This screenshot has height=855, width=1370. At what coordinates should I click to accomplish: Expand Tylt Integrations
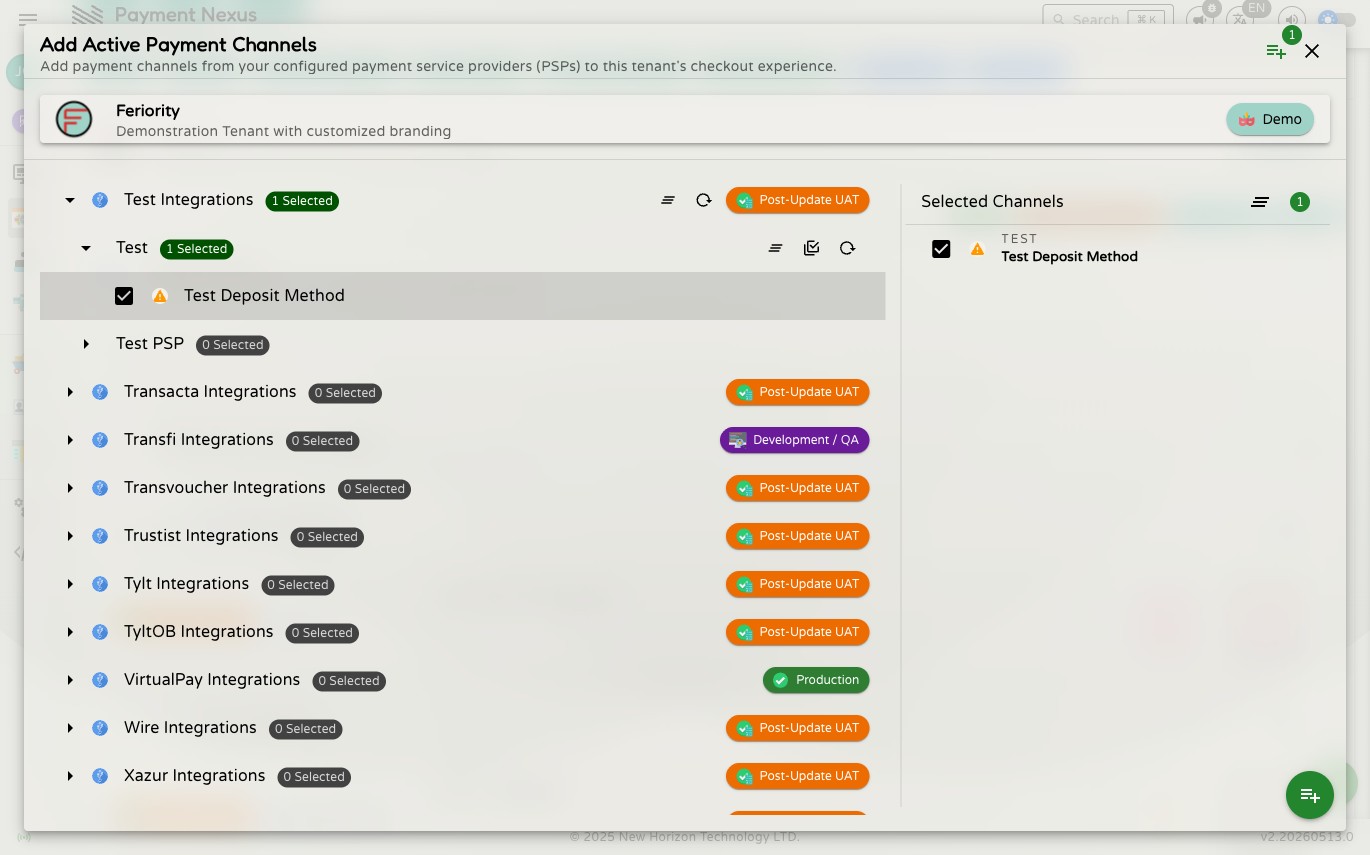click(70, 584)
